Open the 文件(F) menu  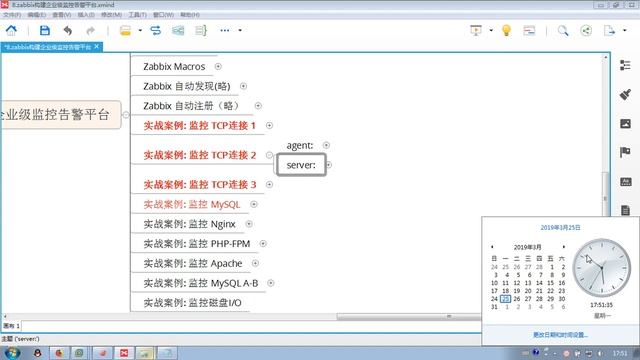pos(12,15)
